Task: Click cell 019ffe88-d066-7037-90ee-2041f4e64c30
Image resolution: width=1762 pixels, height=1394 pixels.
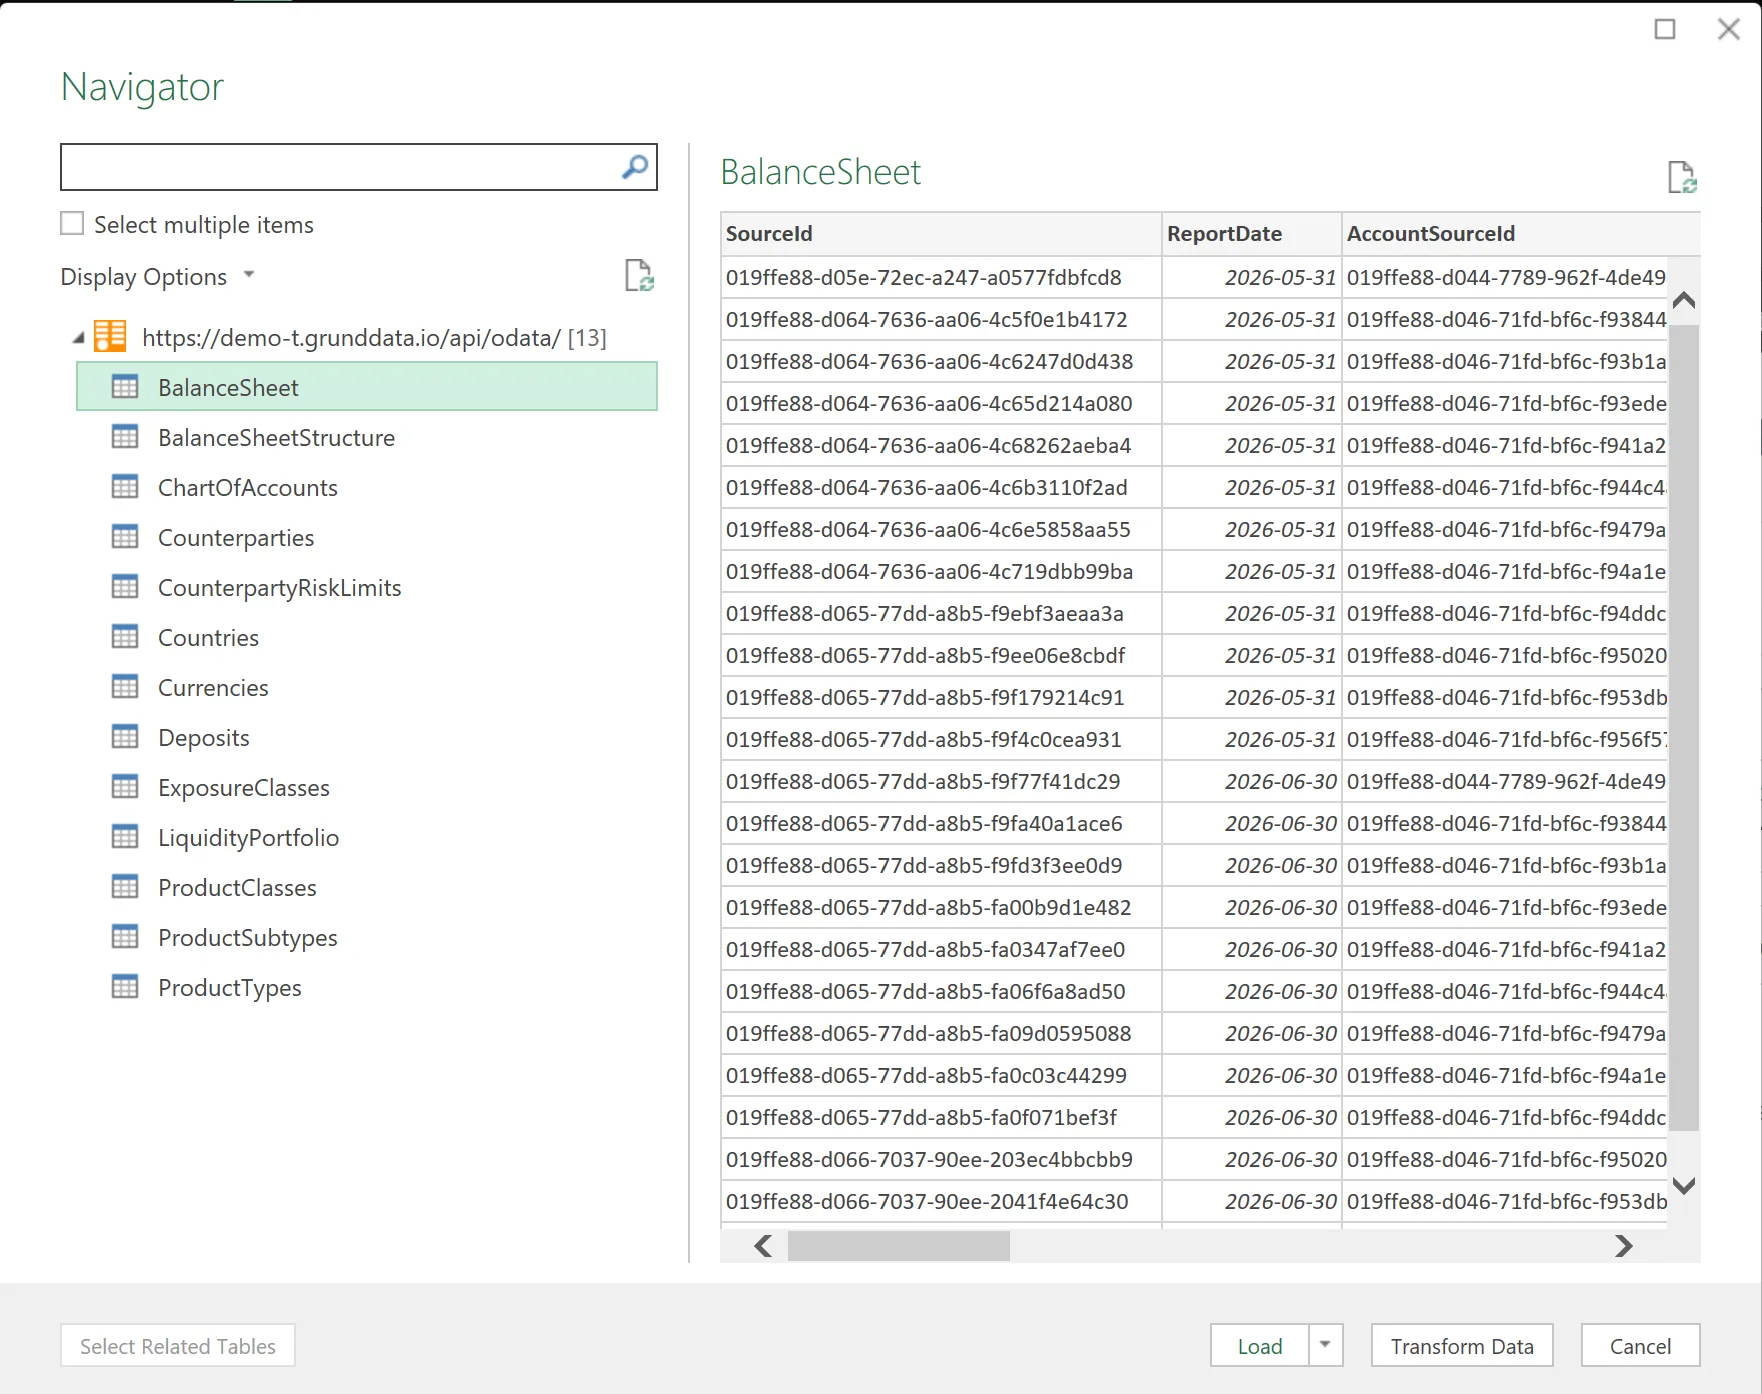Action: click(x=941, y=1201)
